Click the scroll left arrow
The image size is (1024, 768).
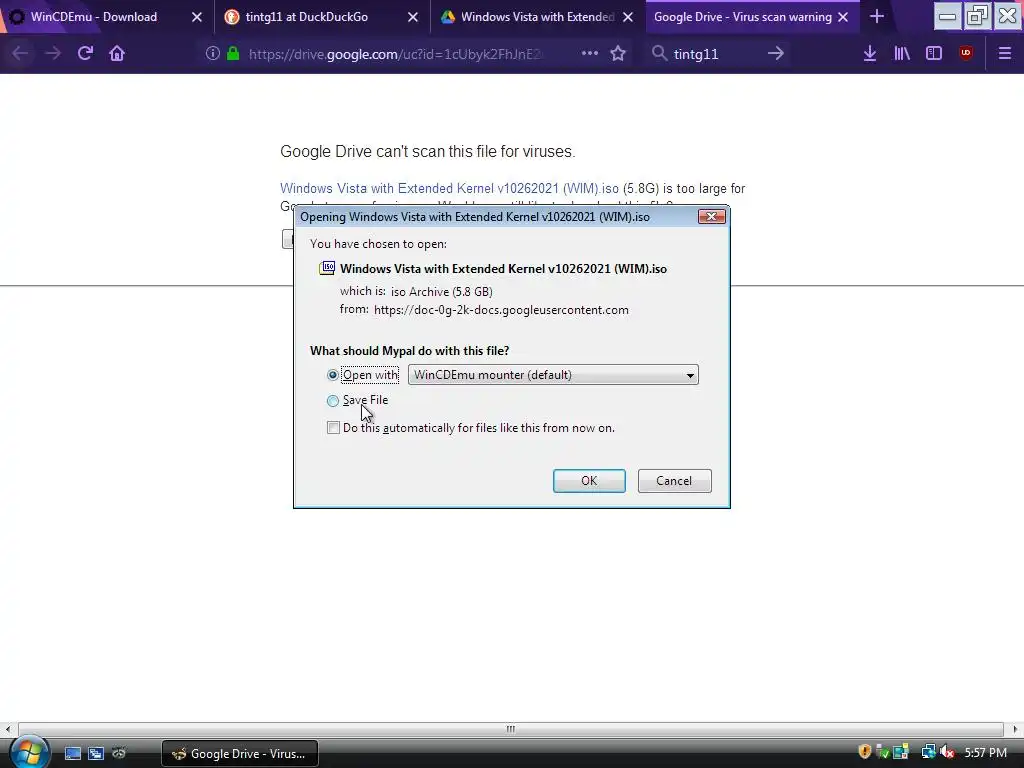8,729
